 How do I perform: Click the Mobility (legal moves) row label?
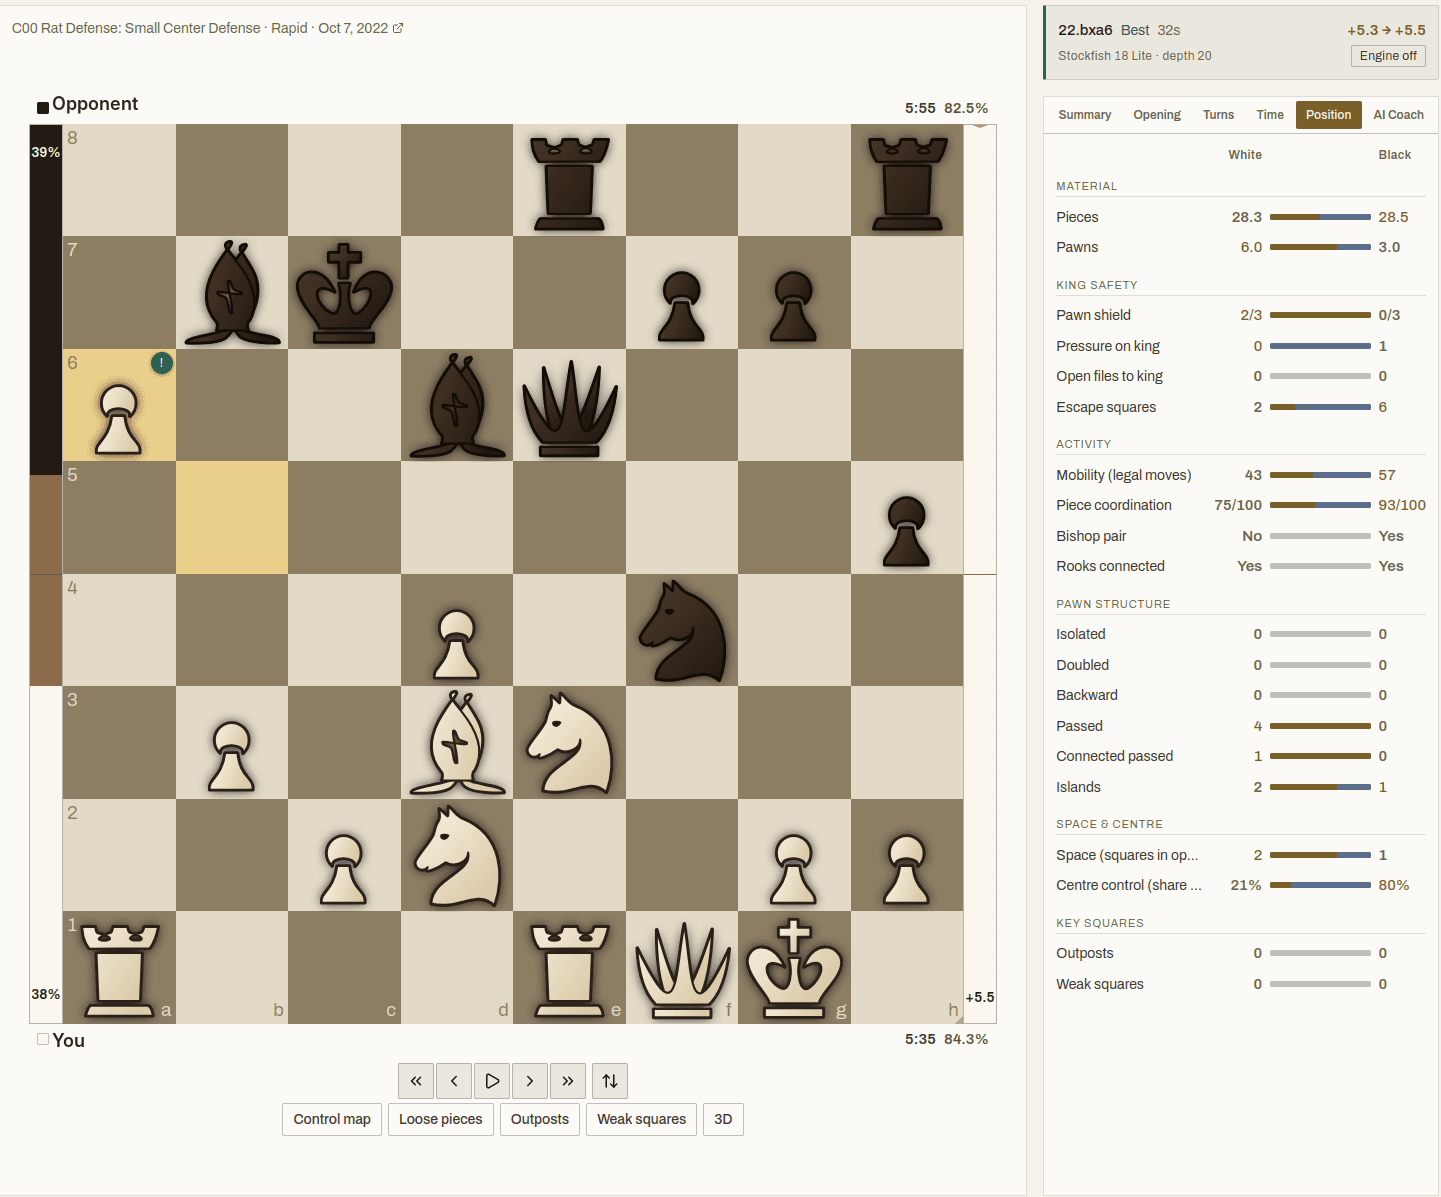point(1124,475)
